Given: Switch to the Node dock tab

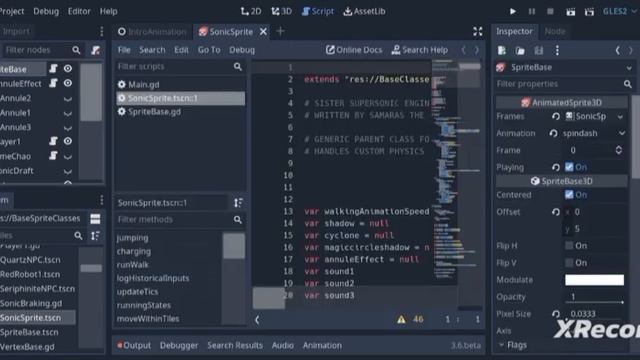Looking at the screenshot, I should (x=555, y=31).
